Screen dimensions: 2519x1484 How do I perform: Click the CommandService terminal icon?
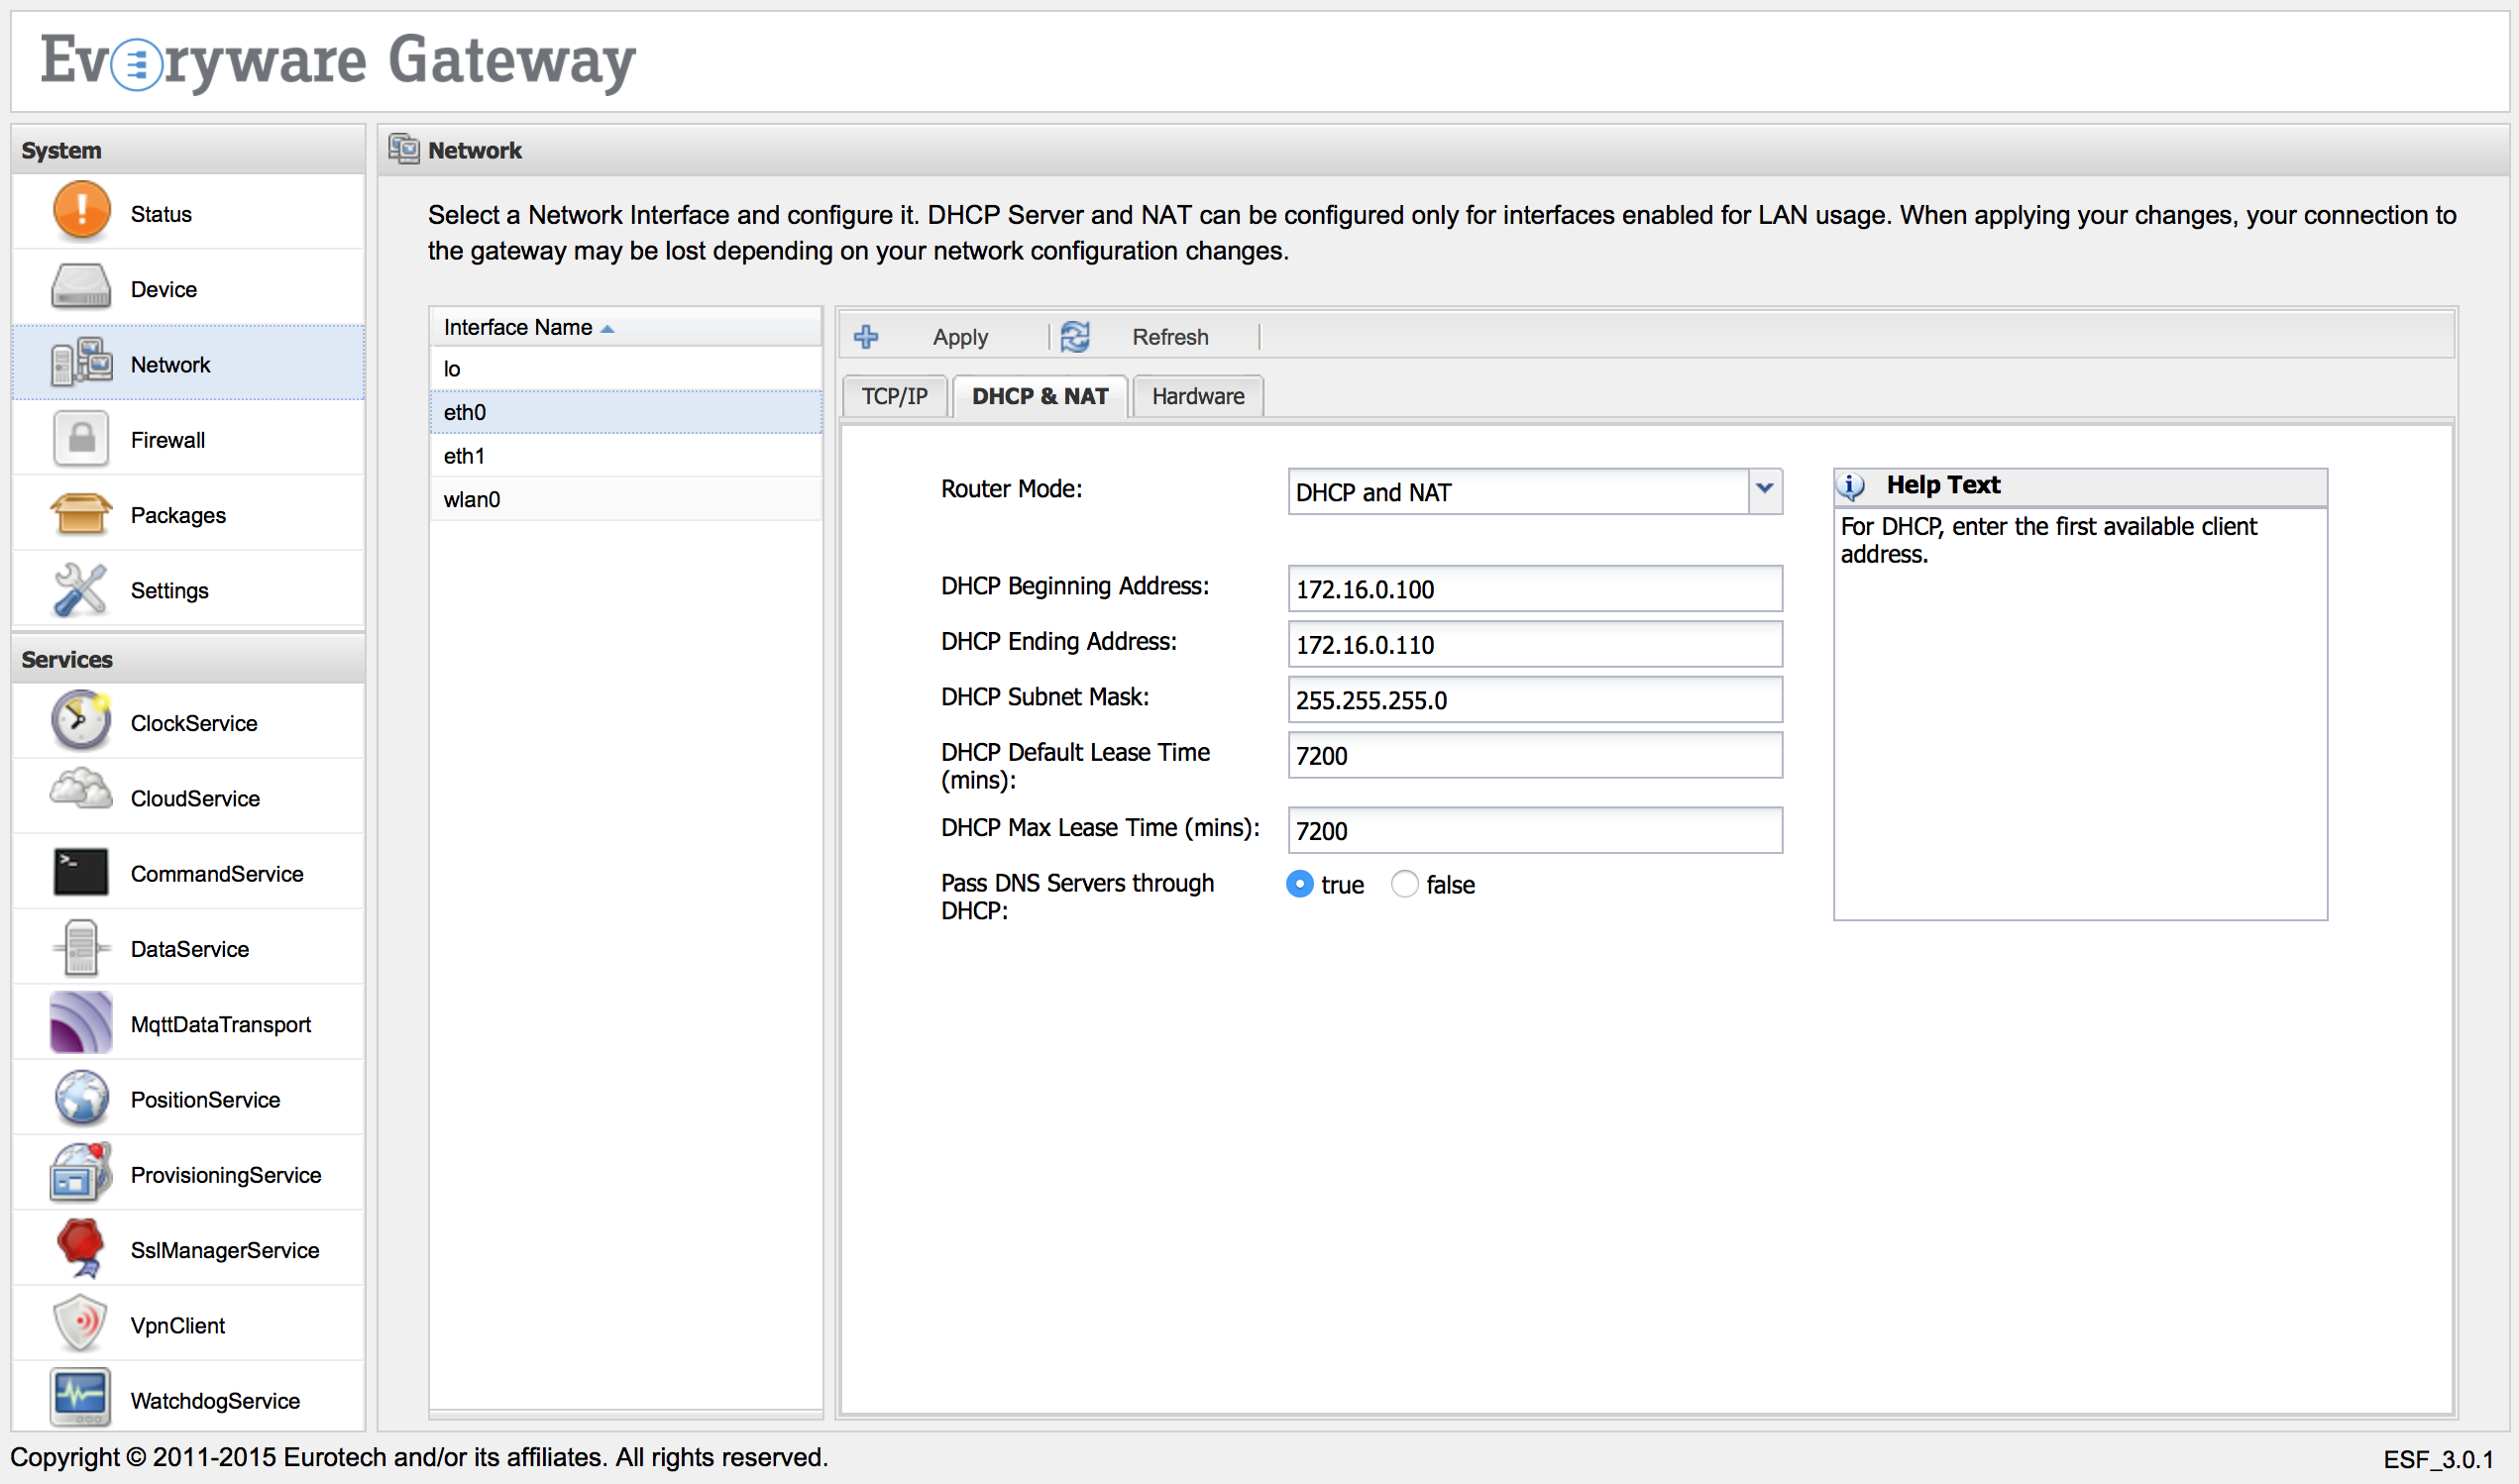tap(81, 872)
